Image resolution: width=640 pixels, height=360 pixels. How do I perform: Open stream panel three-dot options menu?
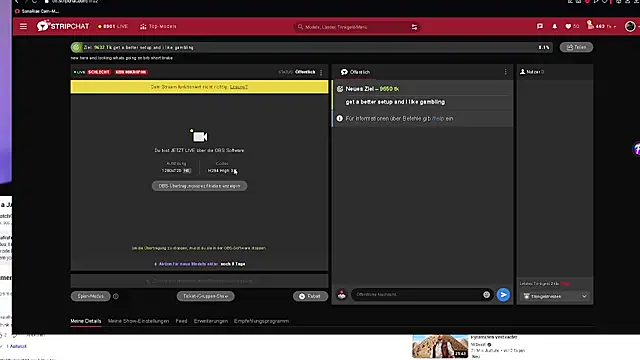coord(321,72)
